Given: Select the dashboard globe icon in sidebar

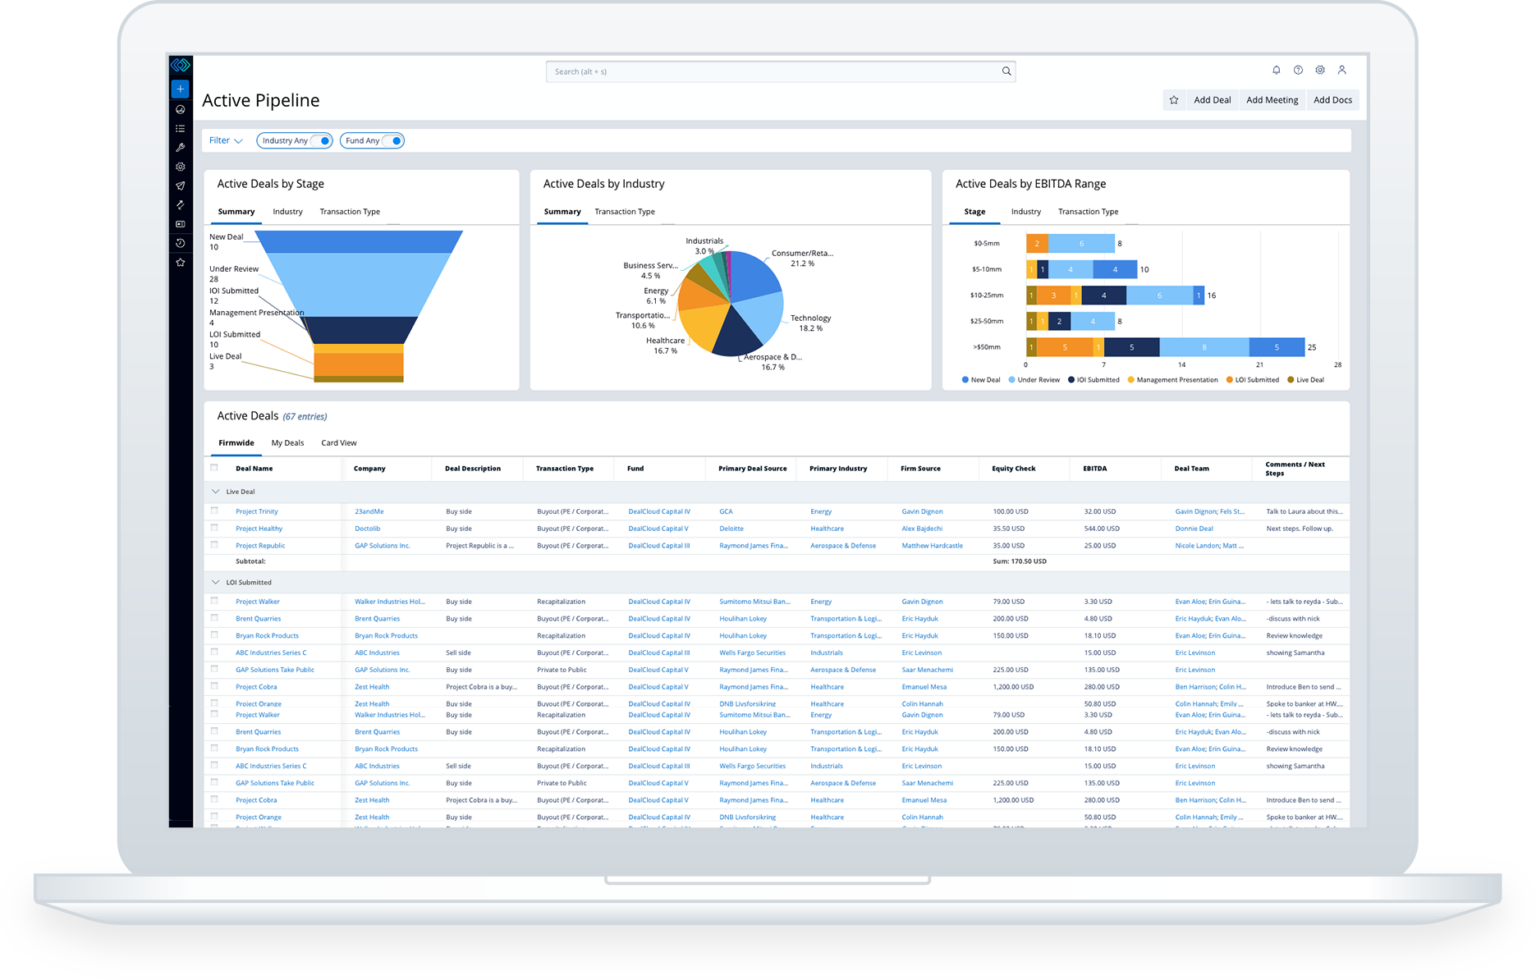Looking at the screenshot, I should point(180,110).
